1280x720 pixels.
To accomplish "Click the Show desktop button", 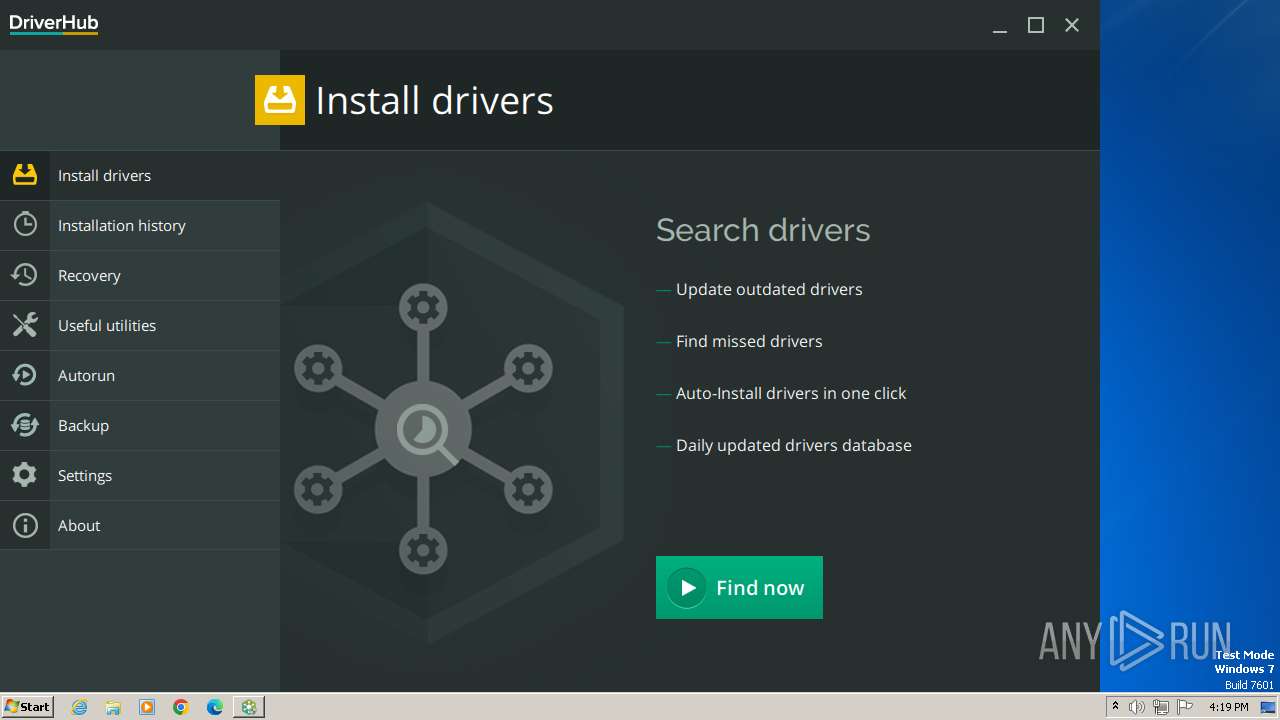I will (1269, 707).
